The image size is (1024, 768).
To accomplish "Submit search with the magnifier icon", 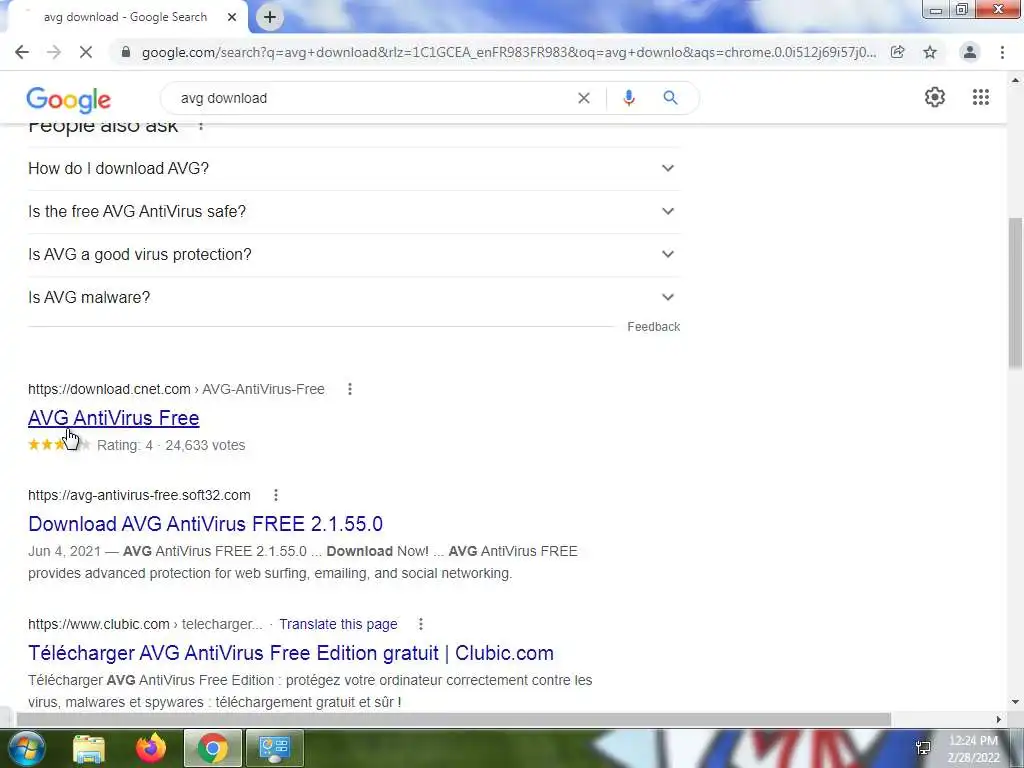I will click(x=670, y=98).
